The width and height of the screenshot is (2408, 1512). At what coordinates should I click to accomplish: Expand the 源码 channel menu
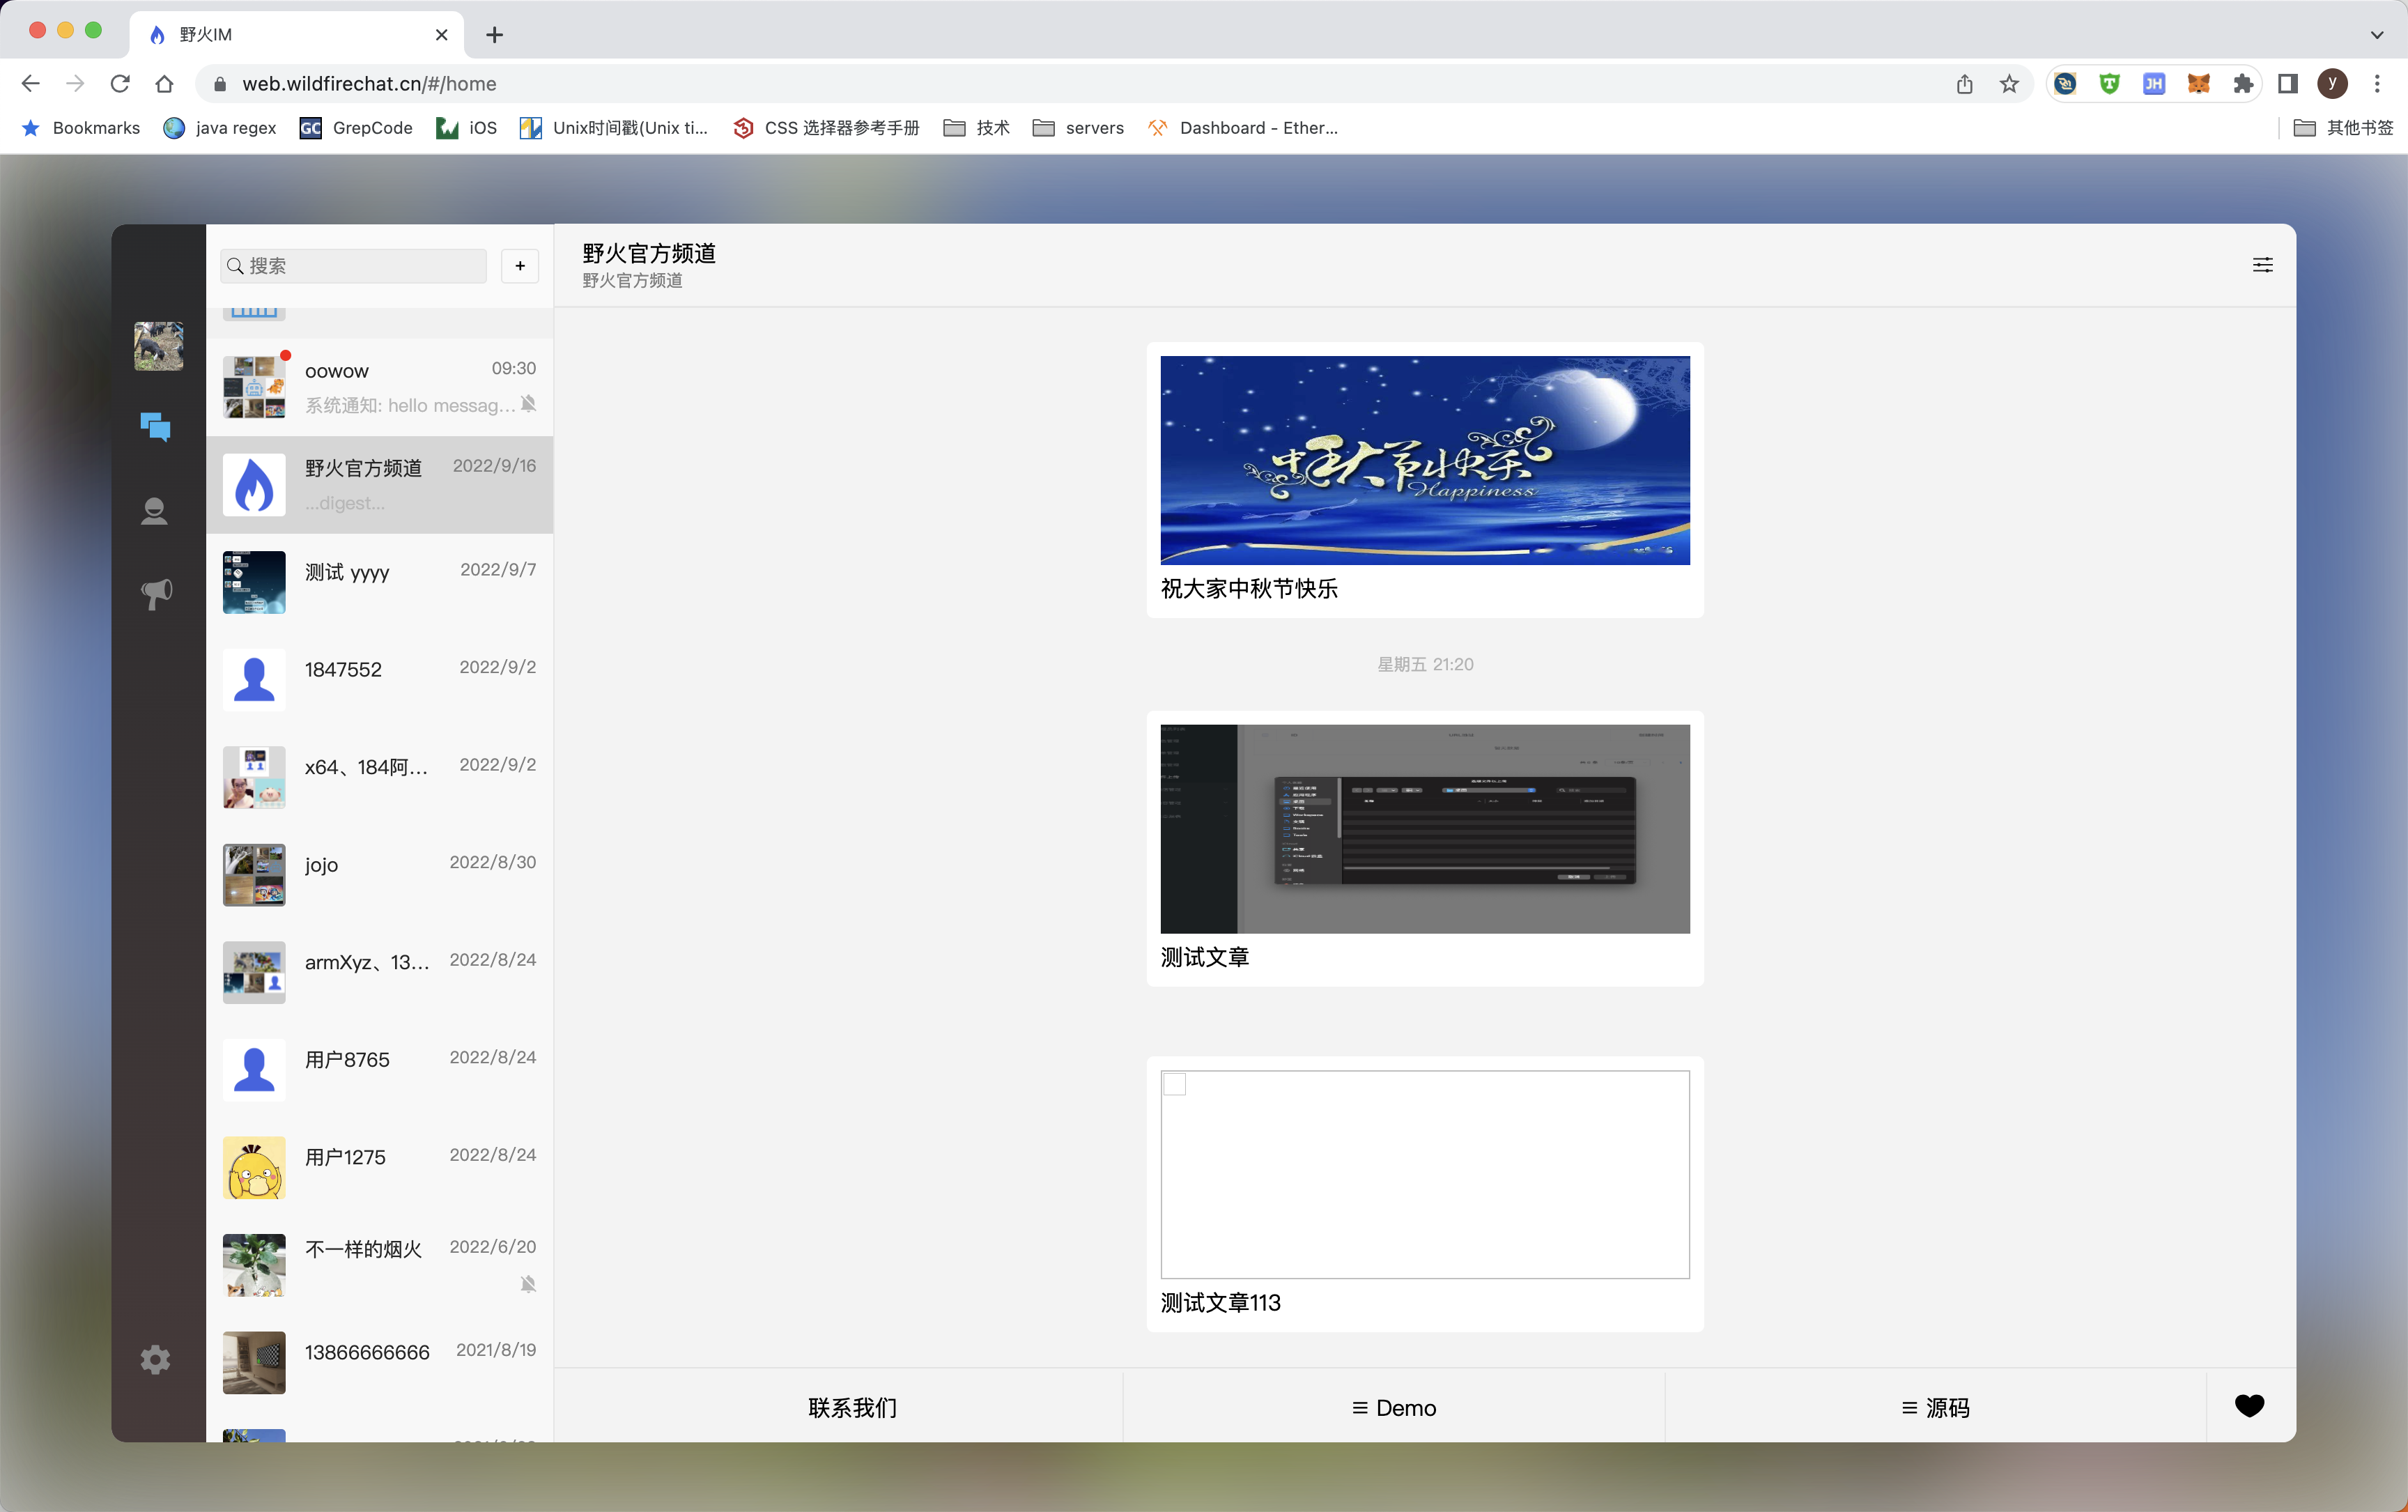1935,1407
